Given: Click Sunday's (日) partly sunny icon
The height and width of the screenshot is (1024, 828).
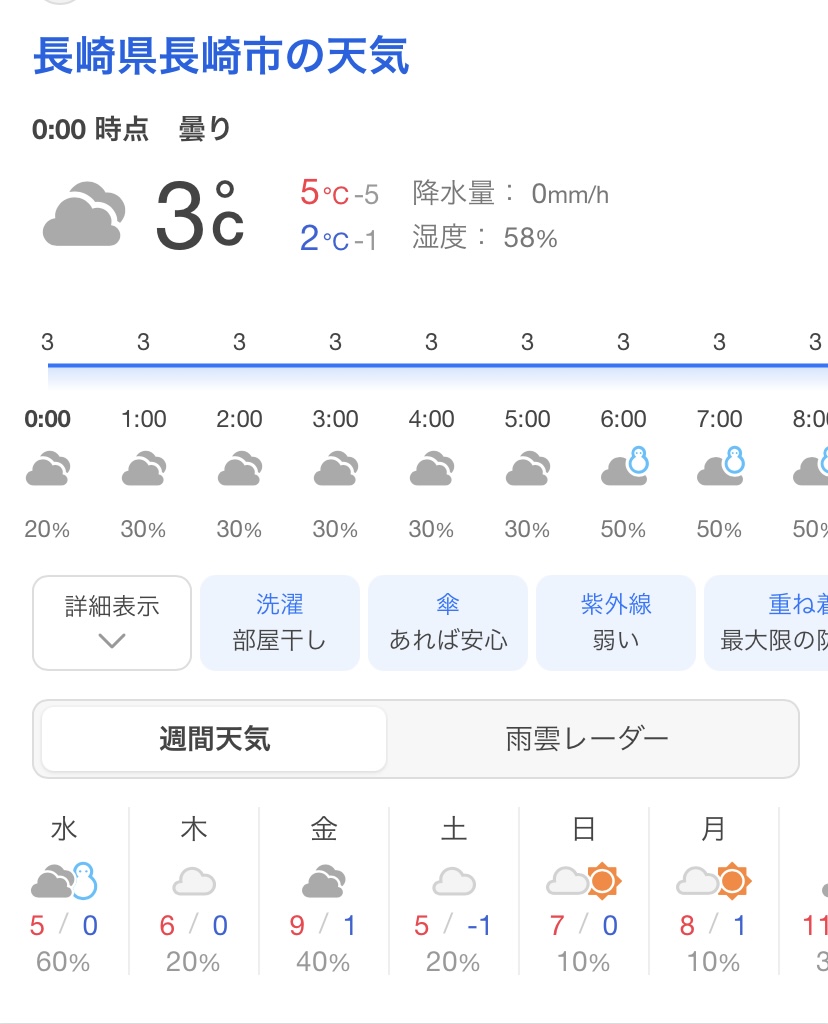Looking at the screenshot, I should coord(584,881).
